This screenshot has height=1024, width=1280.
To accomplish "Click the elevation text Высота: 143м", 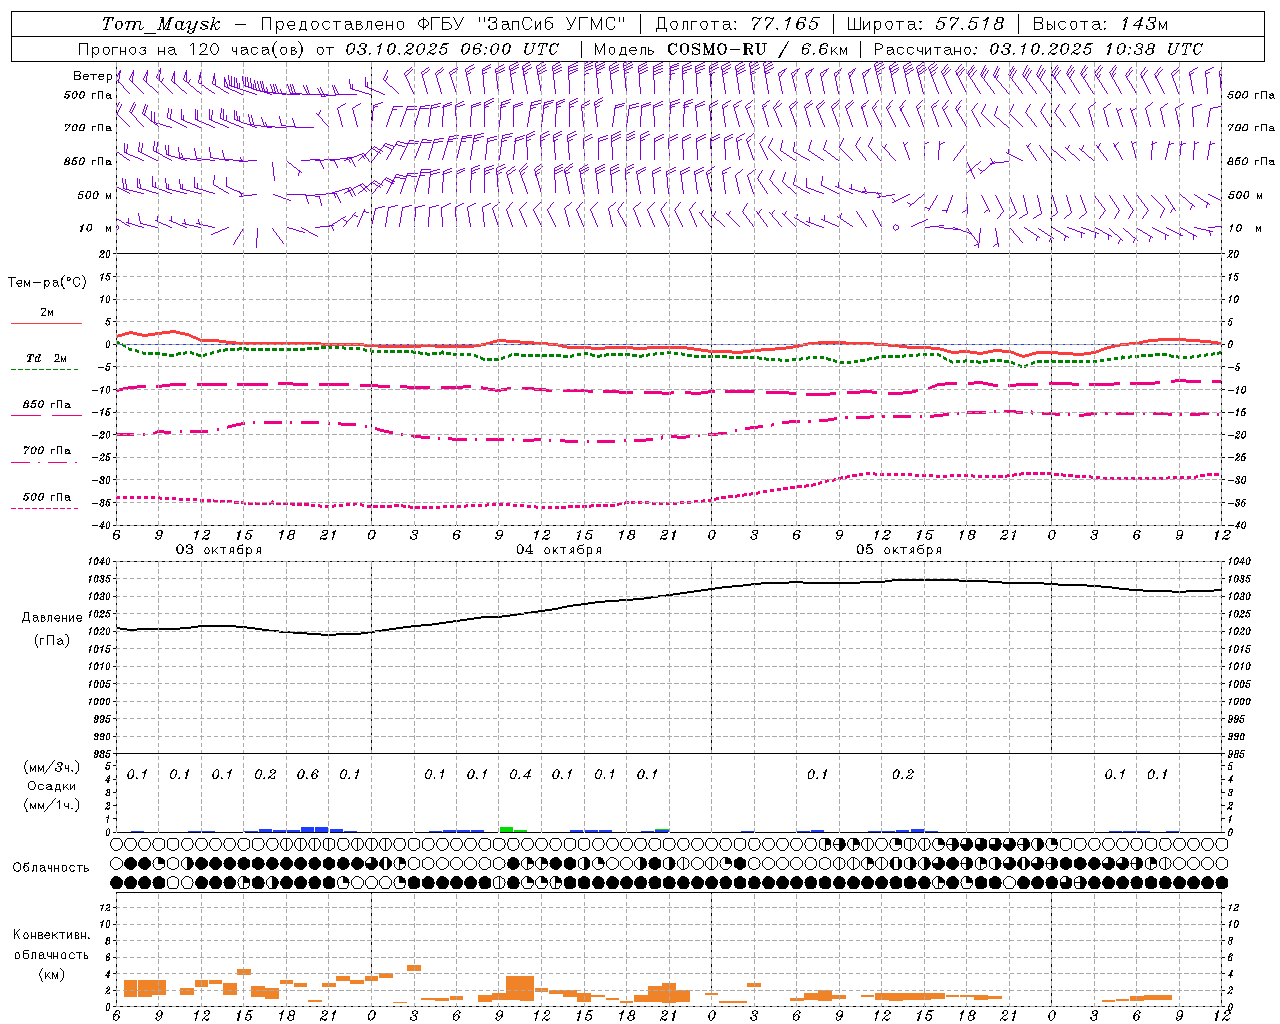I will 1100,24.
